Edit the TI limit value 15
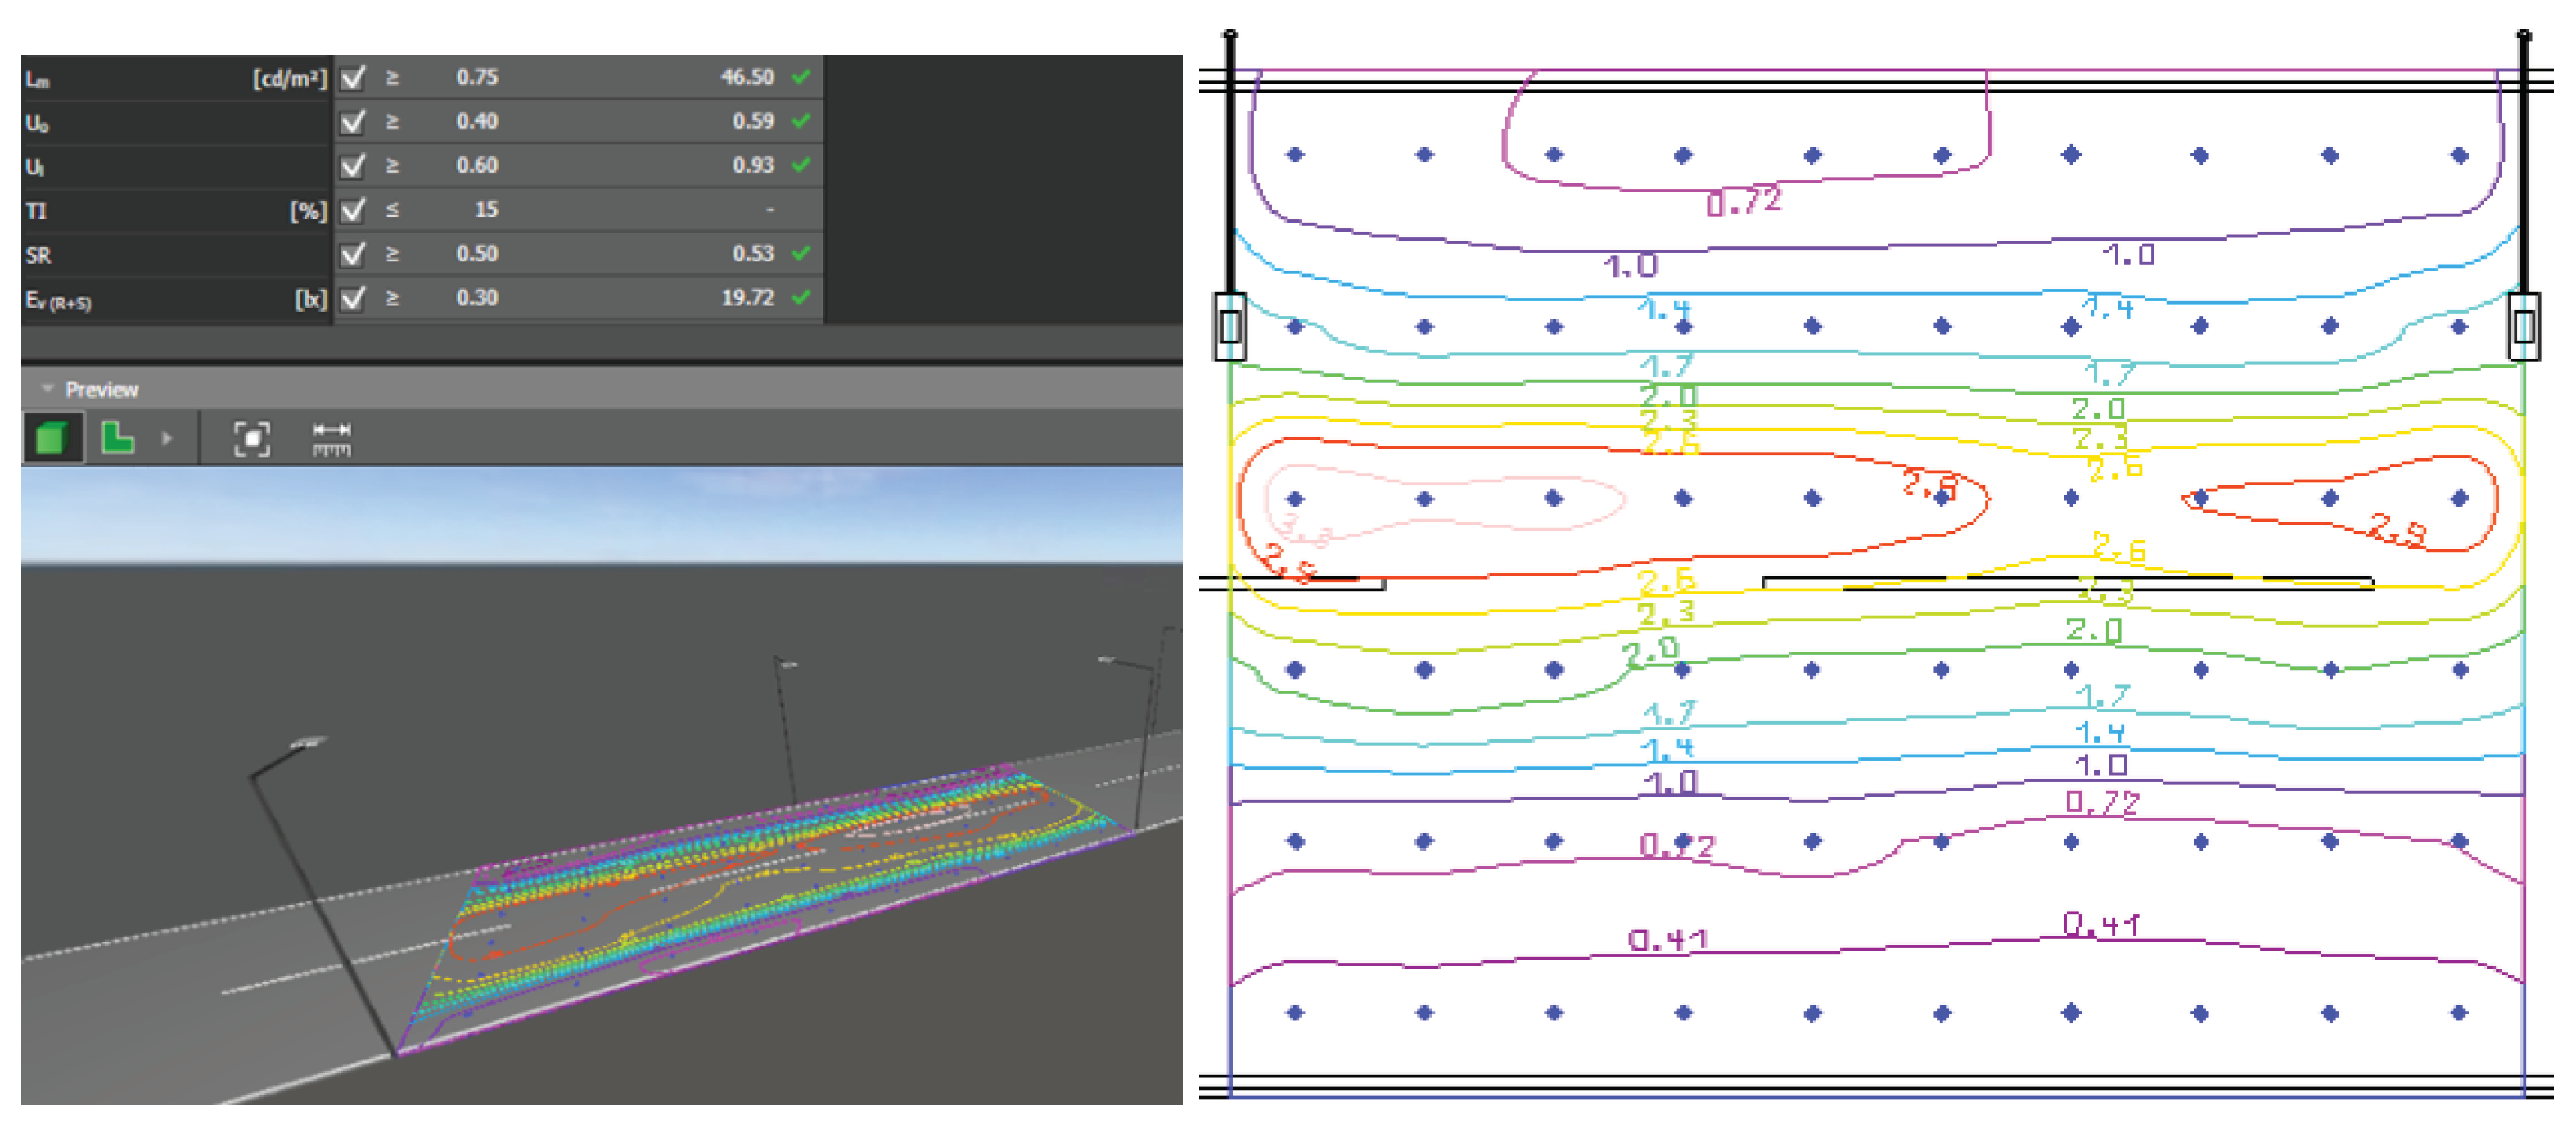2576x1129 pixels. [486, 210]
